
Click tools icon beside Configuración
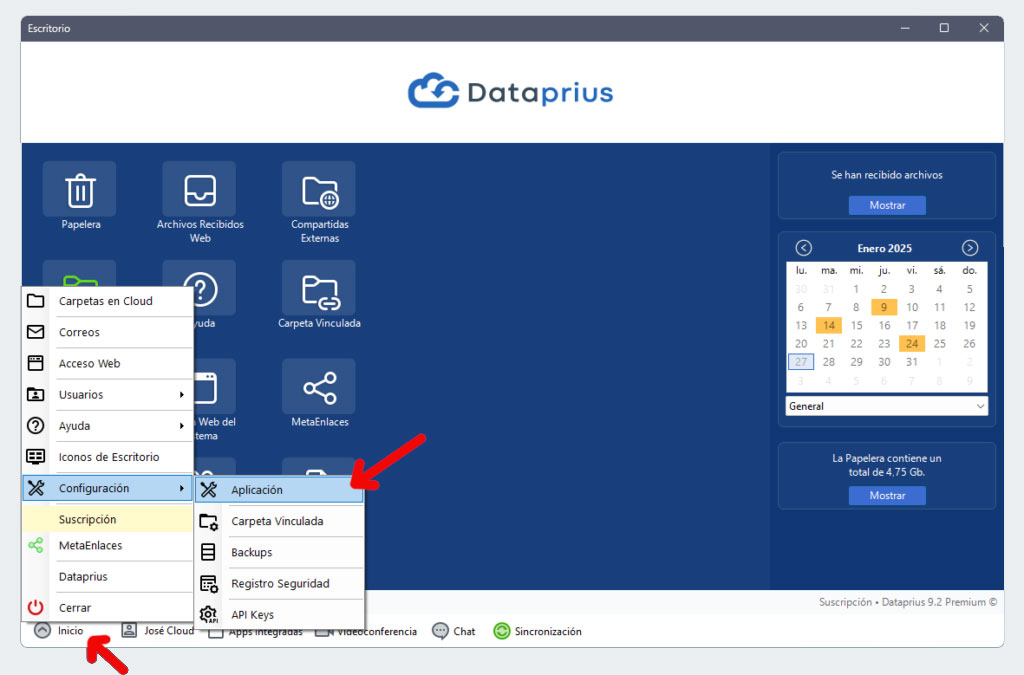coord(36,488)
